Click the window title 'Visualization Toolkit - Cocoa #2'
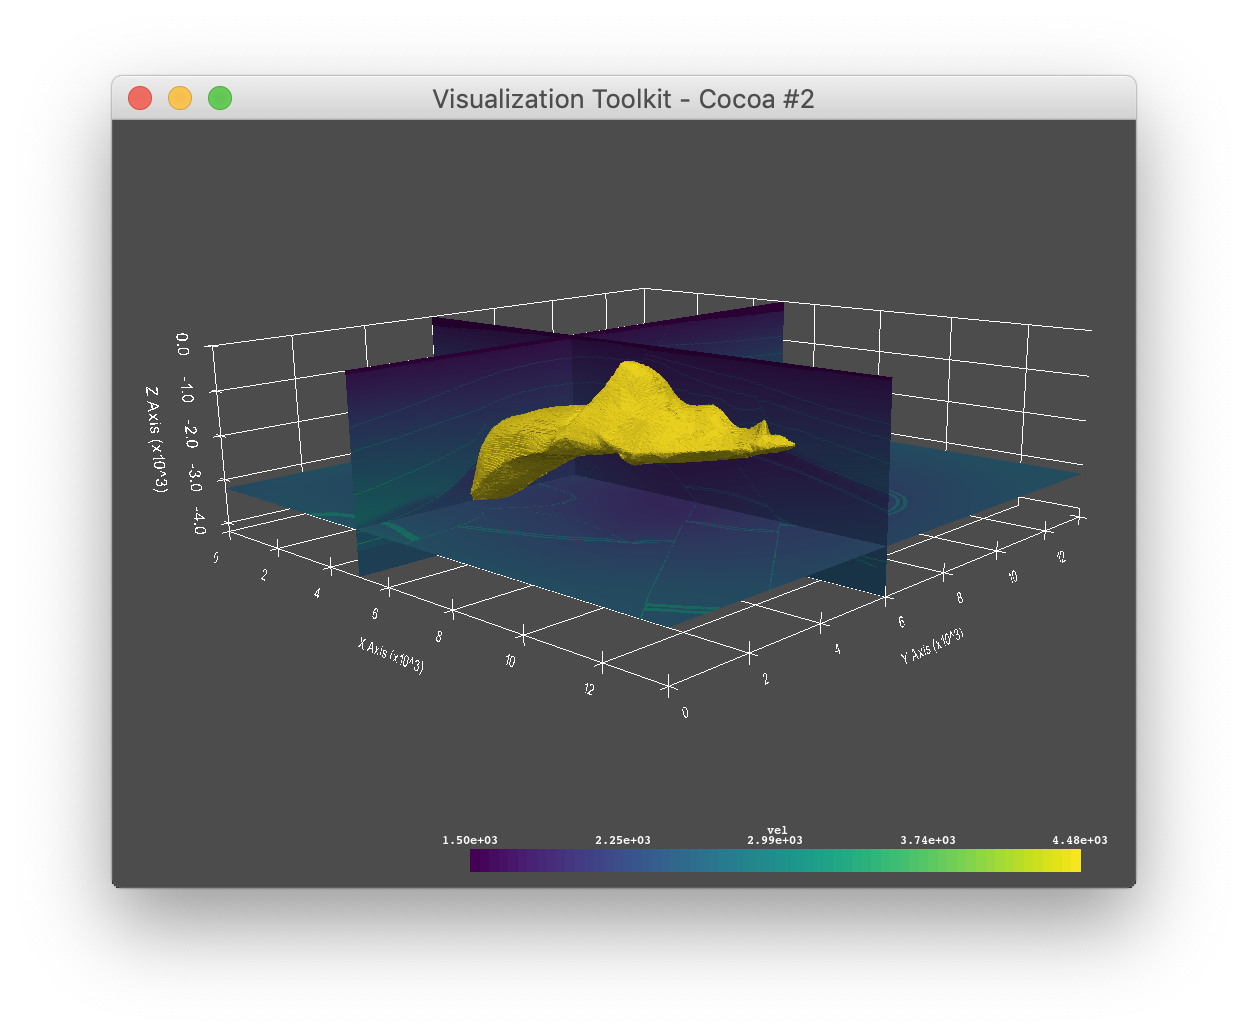Viewport: 1248px width, 1036px height. pos(623,99)
